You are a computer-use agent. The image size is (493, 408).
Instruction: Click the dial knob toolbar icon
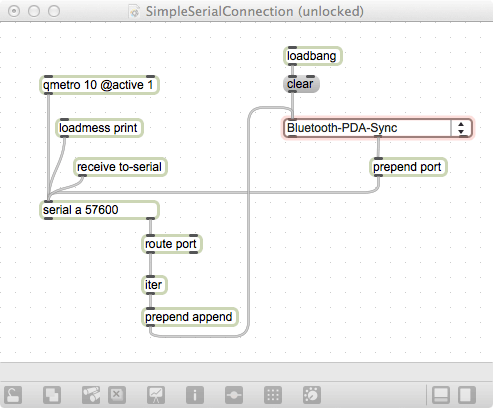point(312,395)
